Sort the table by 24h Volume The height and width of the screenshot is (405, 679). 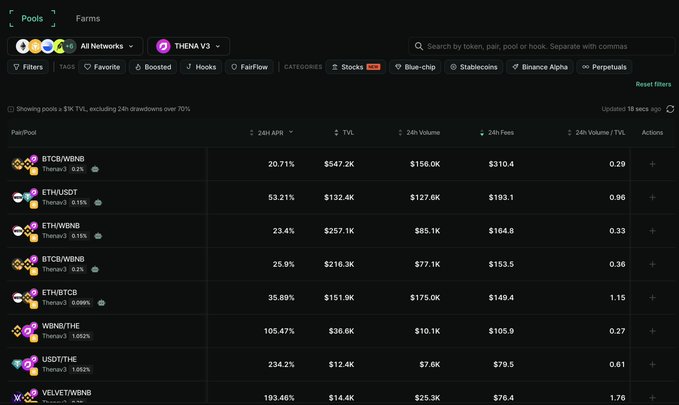[419, 133]
